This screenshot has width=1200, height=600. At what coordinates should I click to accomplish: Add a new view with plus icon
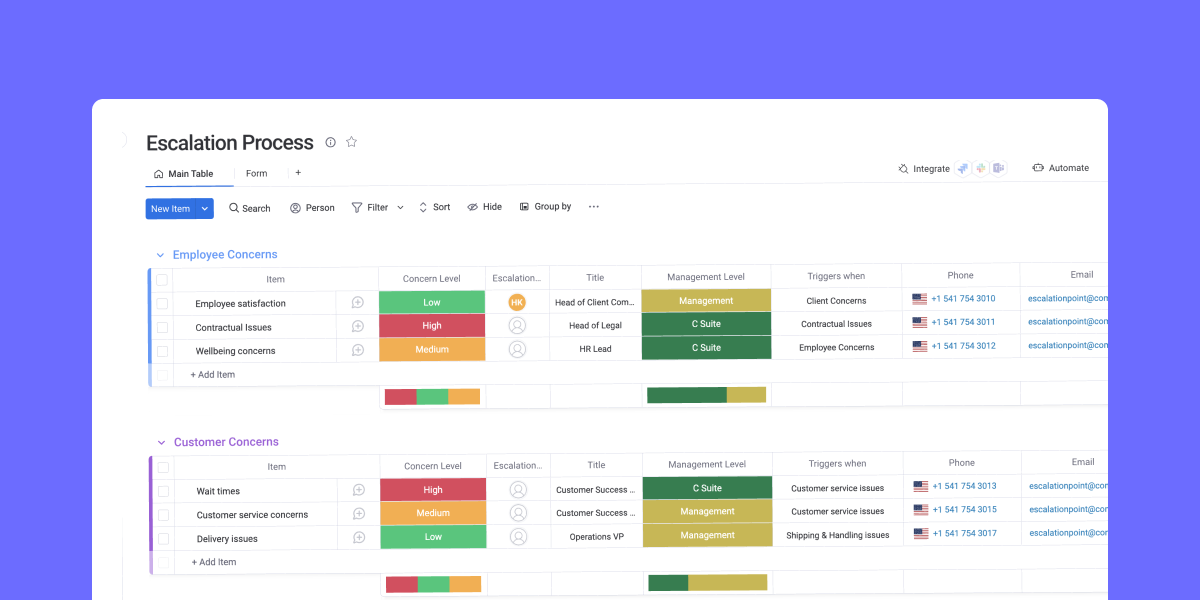point(298,173)
